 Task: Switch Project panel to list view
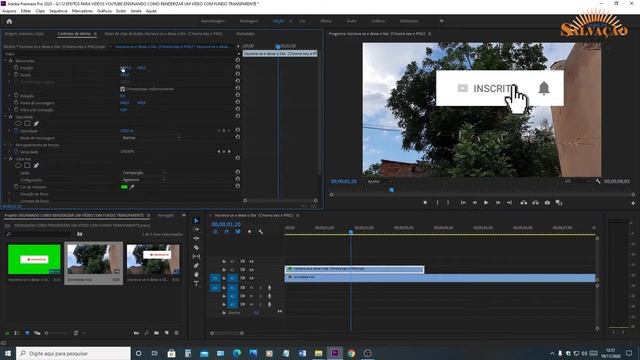pos(17,333)
